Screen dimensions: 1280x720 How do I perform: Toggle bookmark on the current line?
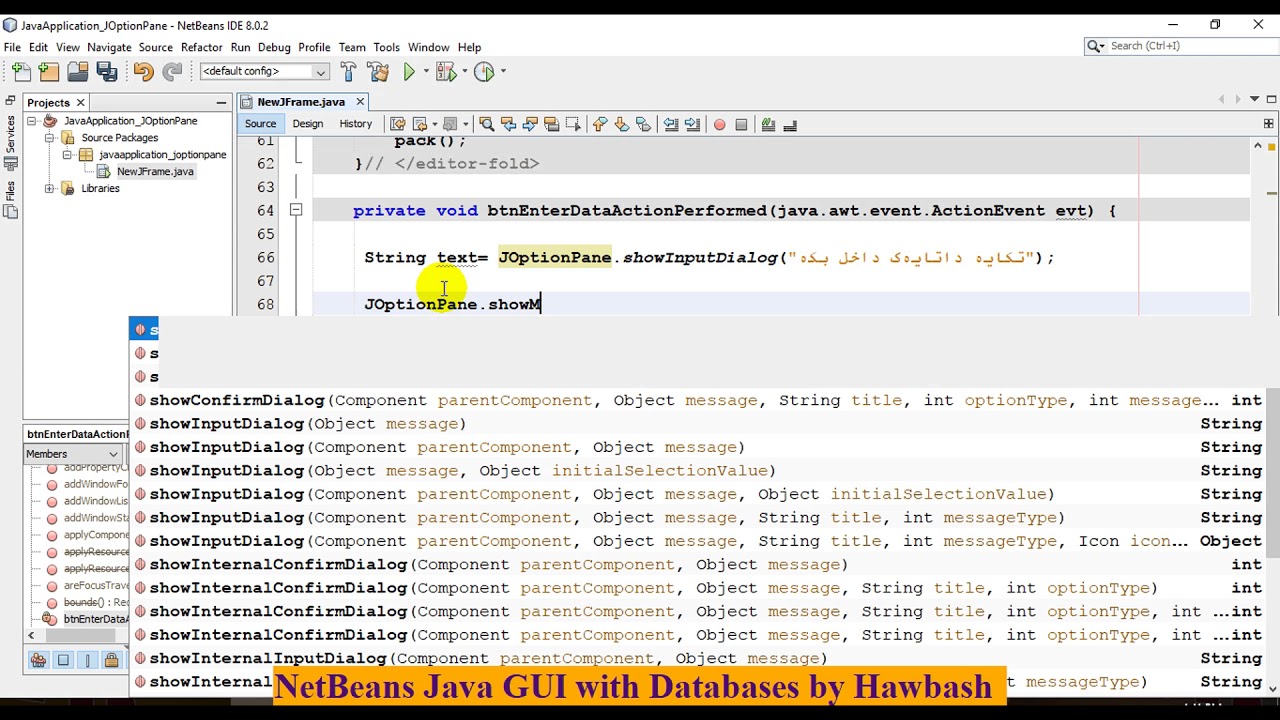coord(643,125)
